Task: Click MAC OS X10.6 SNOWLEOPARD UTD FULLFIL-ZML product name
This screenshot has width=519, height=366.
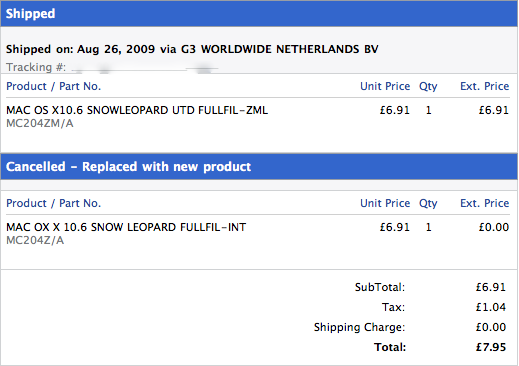Action: pyautogui.click(x=137, y=110)
